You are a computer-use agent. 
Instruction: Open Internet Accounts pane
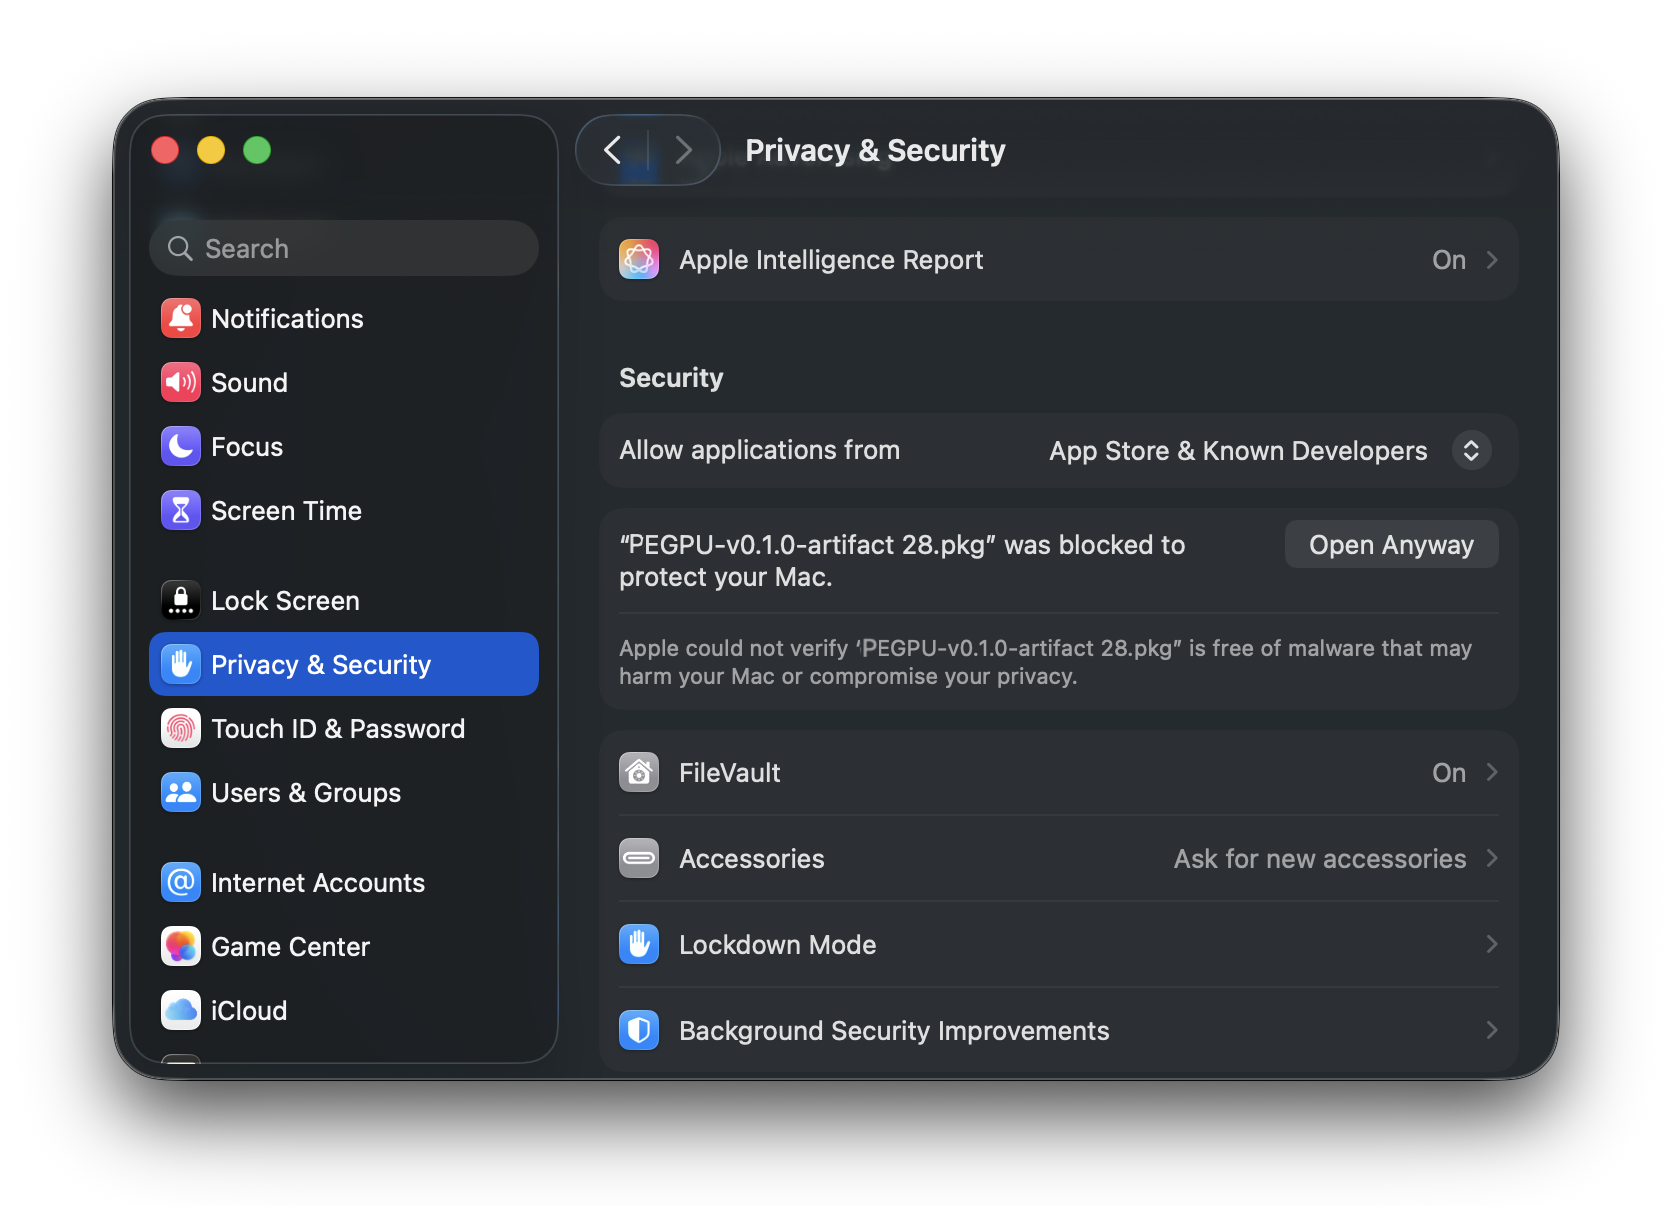coord(344,883)
